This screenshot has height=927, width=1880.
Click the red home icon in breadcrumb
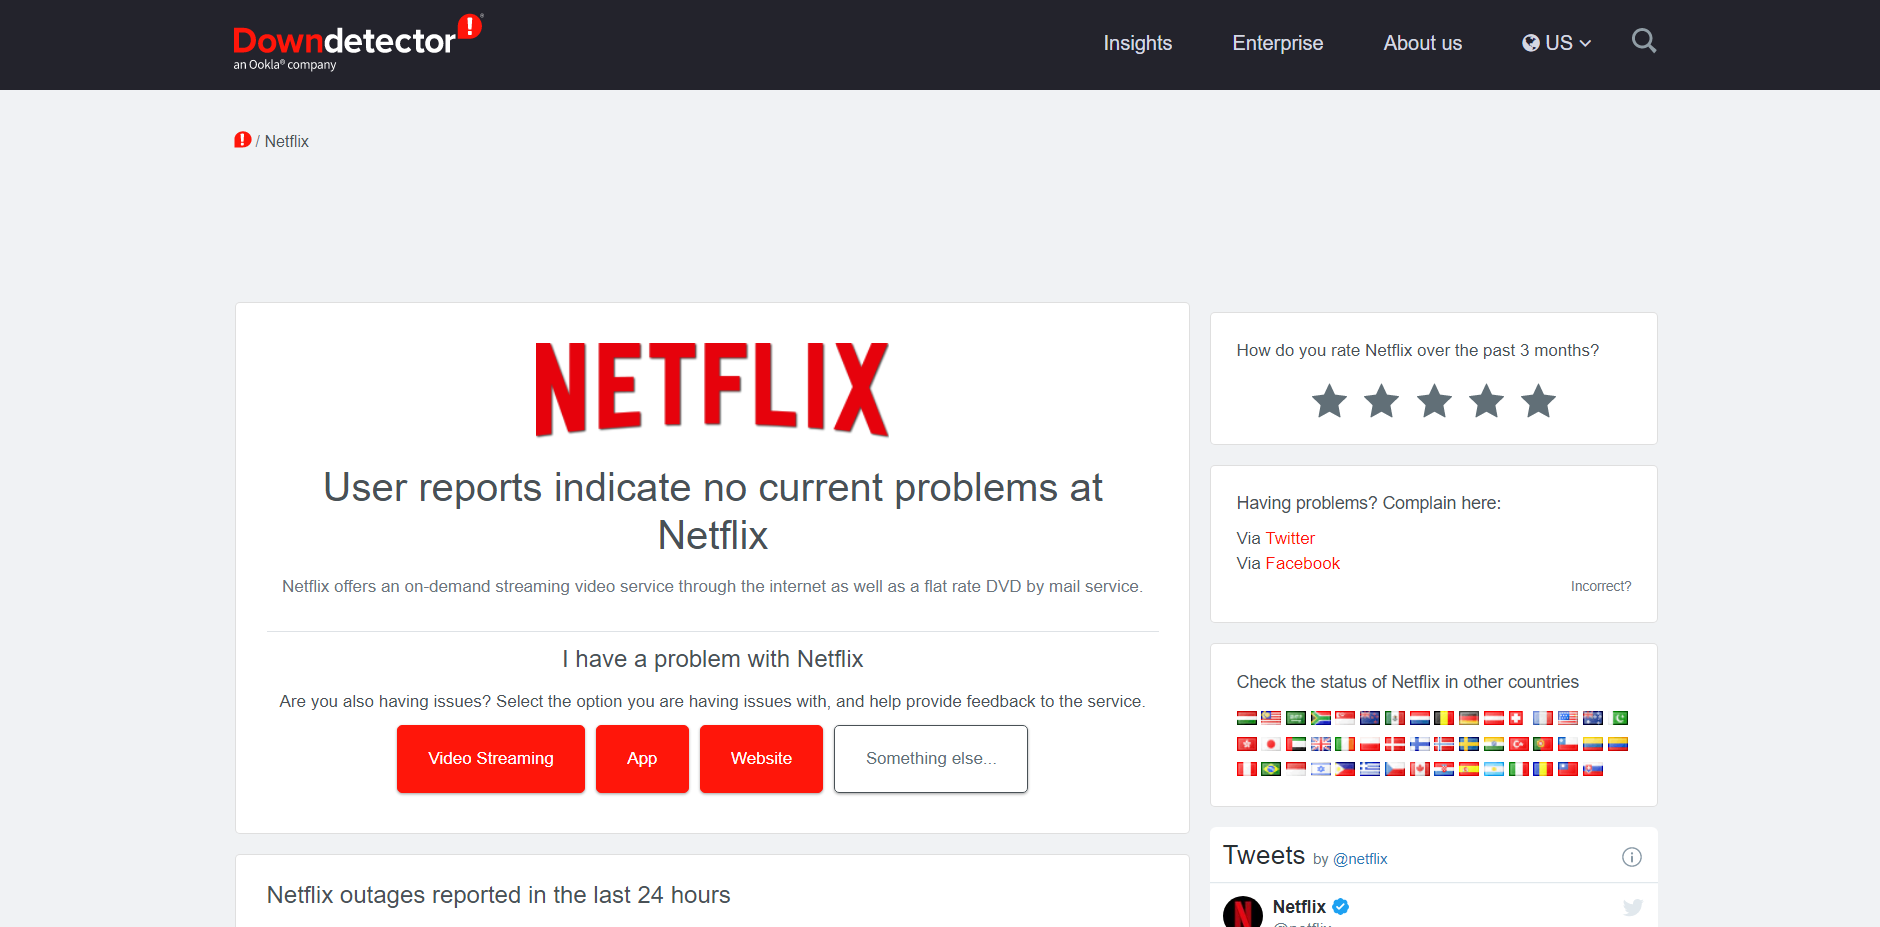(x=243, y=140)
